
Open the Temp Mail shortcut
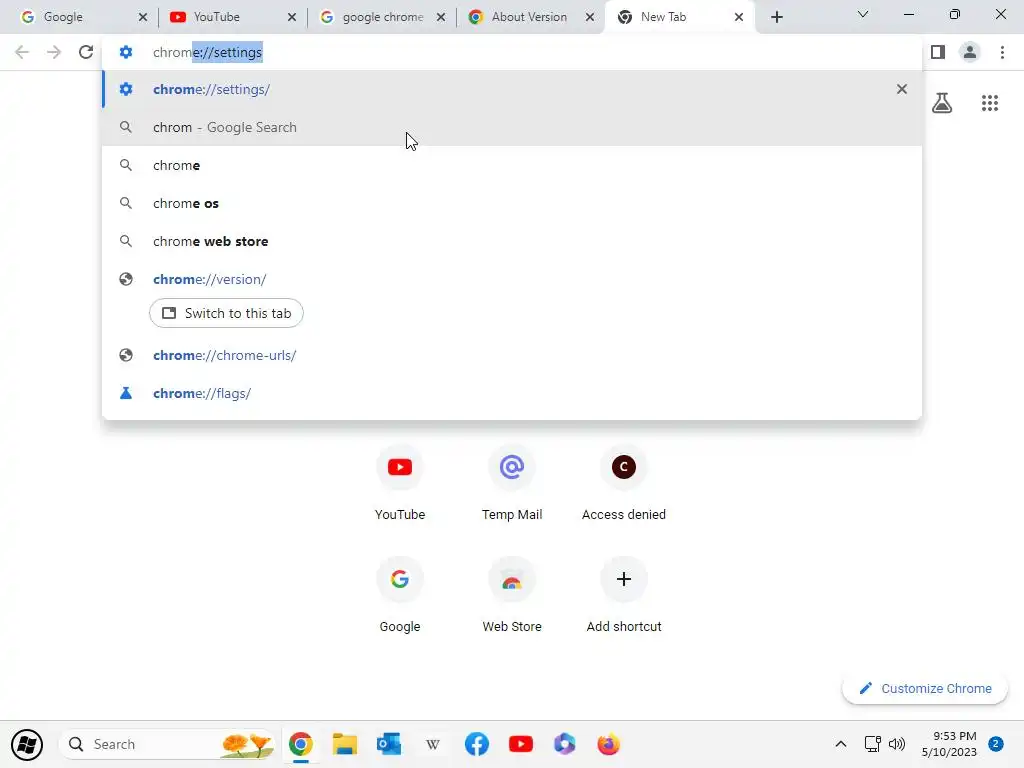point(512,483)
